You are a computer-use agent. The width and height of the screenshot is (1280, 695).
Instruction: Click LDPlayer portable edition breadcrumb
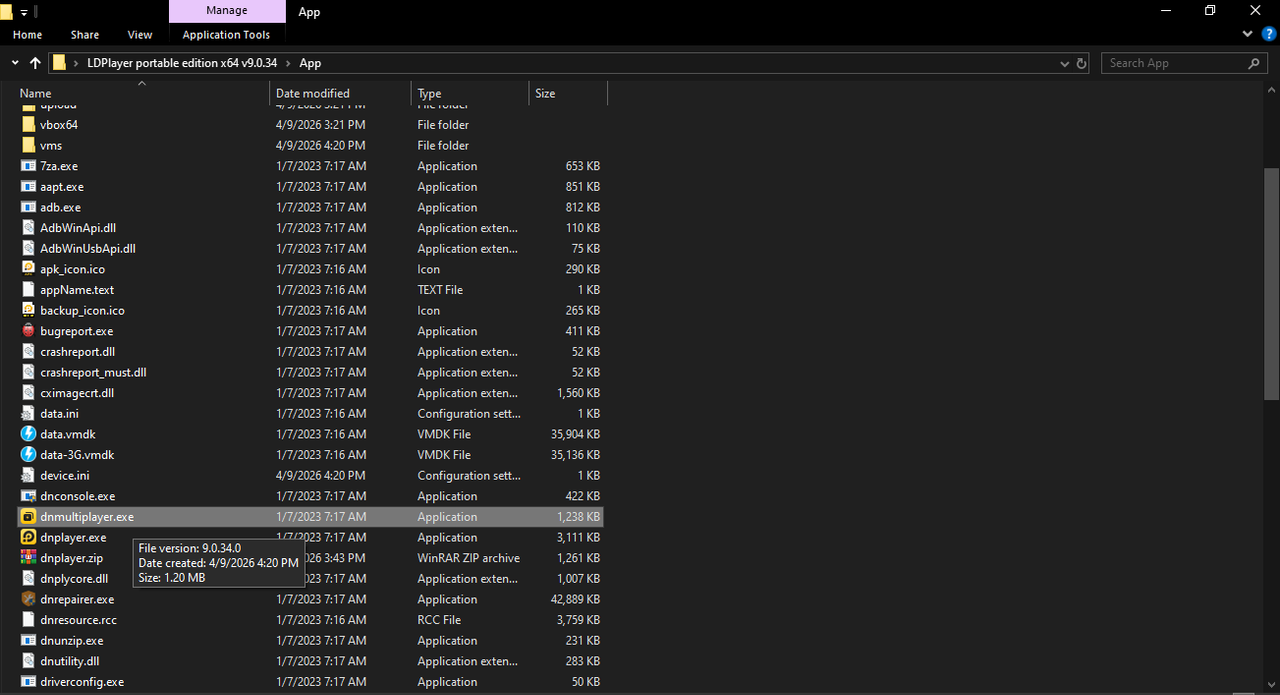[x=182, y=63]
